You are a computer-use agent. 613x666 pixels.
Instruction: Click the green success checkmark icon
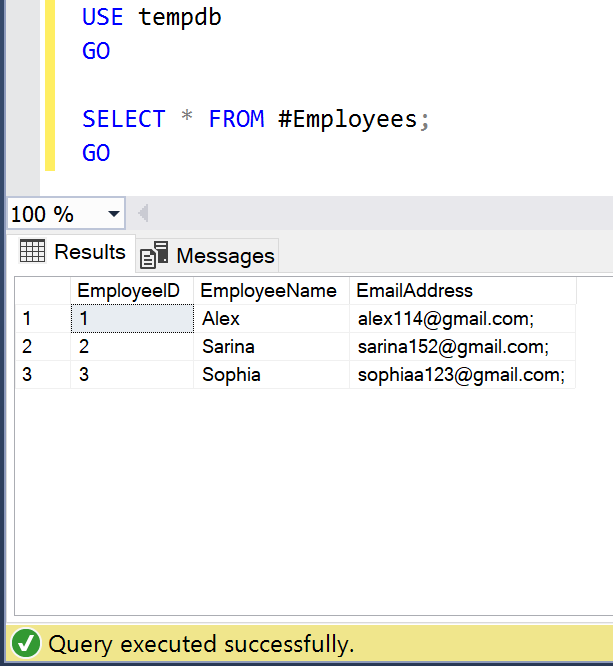pos(27,644)
